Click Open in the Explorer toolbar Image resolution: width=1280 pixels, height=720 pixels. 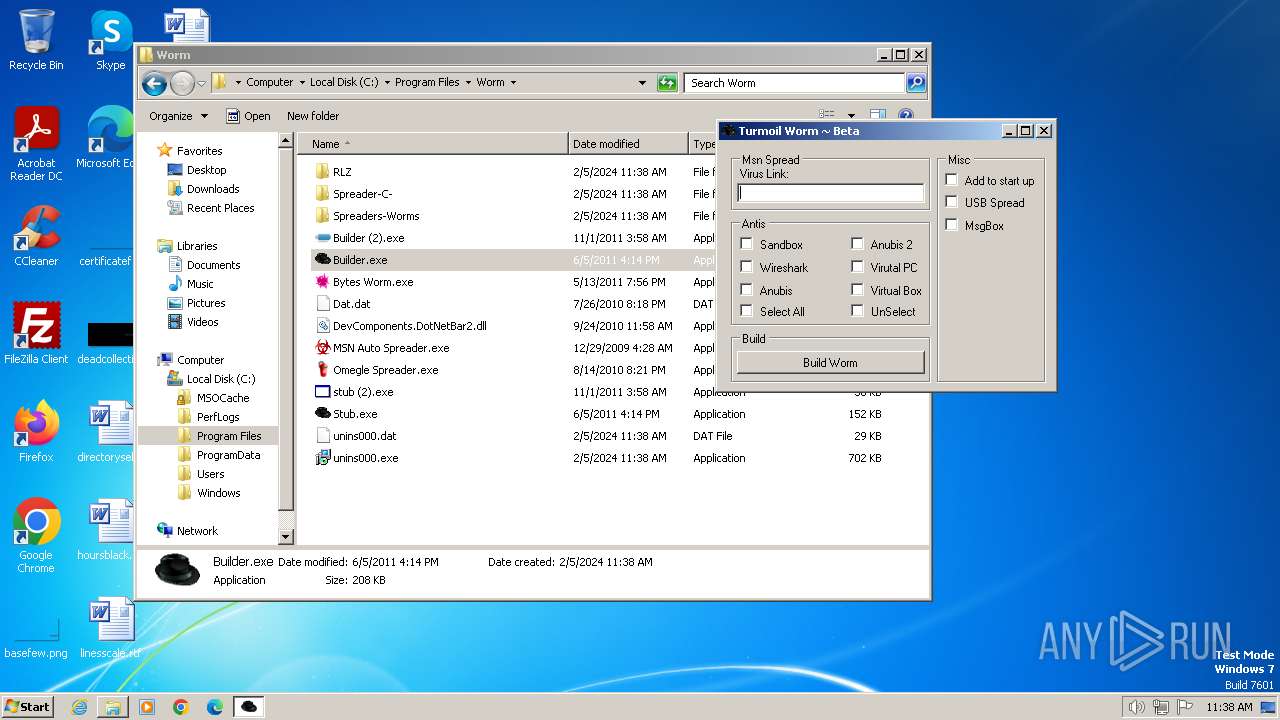[248, 116]
